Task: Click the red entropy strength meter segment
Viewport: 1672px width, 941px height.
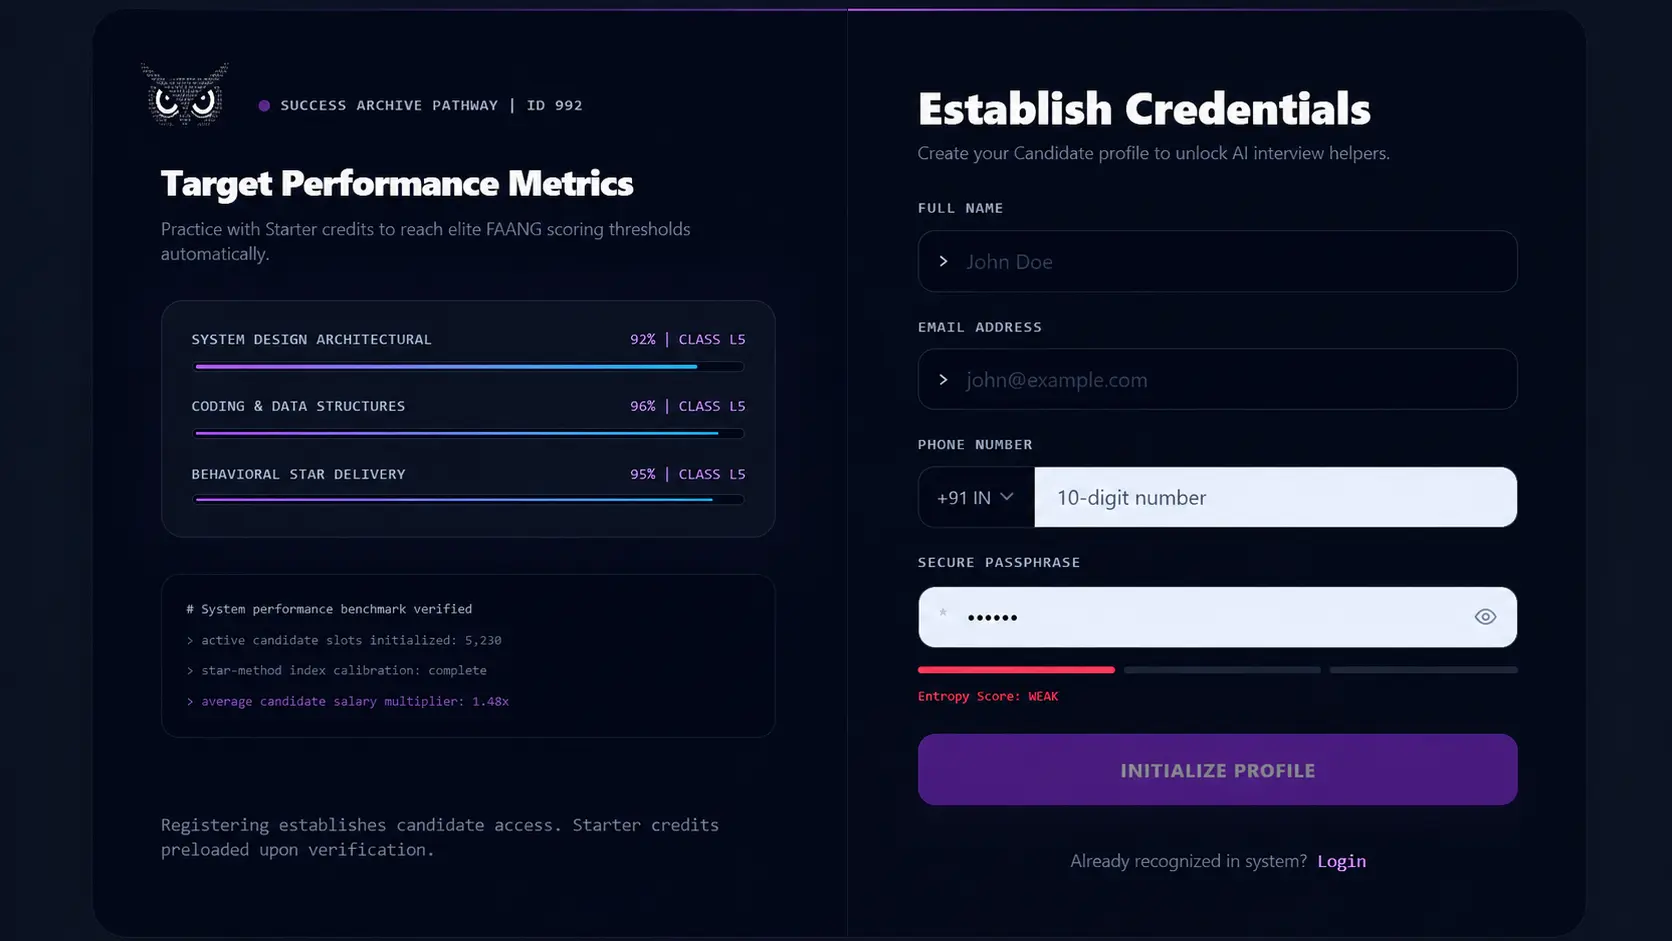Action: click(1016, 670)
